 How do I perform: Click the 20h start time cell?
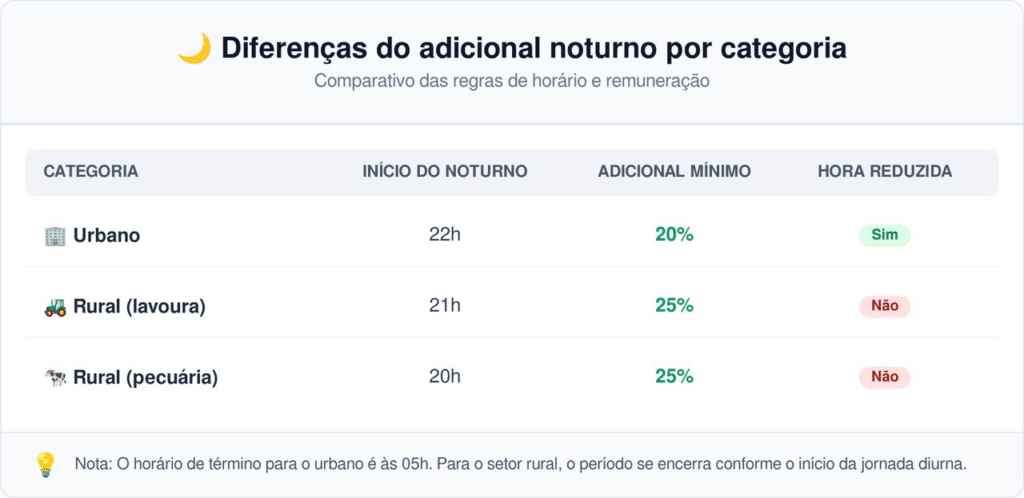point(445,377)
